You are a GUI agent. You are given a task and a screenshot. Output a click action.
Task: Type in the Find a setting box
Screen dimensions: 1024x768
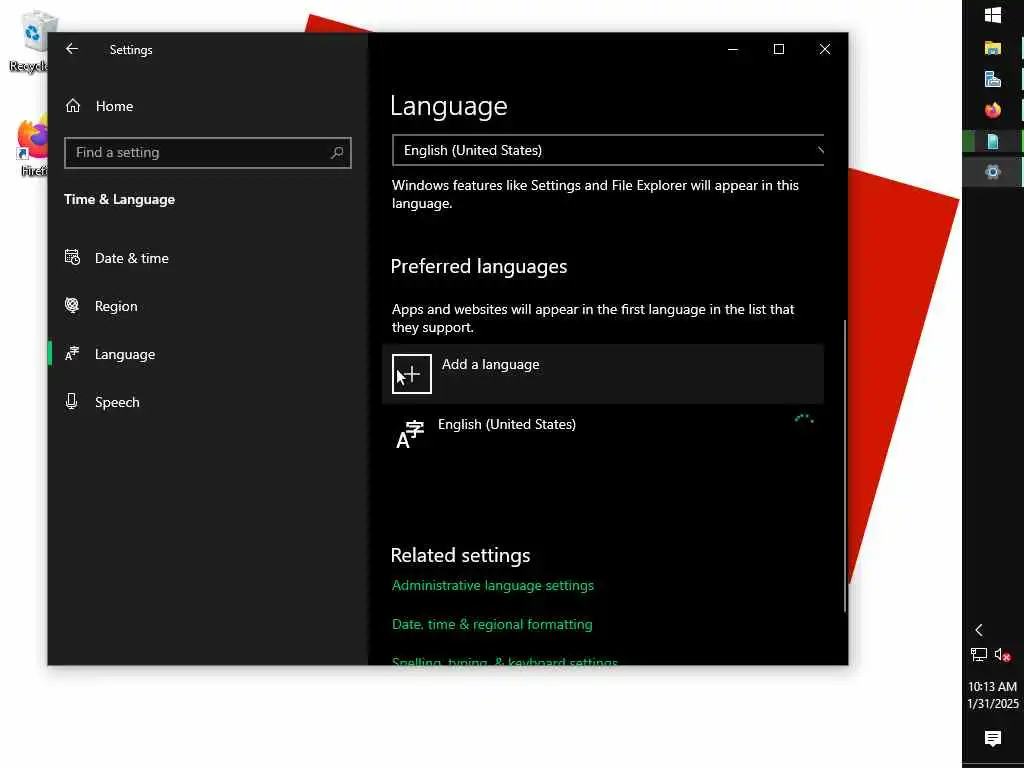[x=208, y=153]
